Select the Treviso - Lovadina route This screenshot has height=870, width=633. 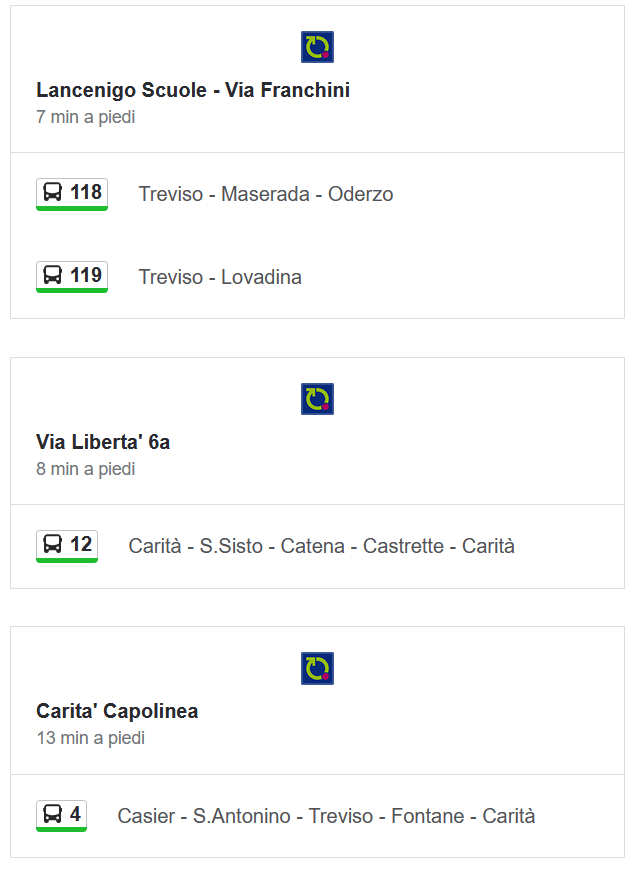[220, 277]
